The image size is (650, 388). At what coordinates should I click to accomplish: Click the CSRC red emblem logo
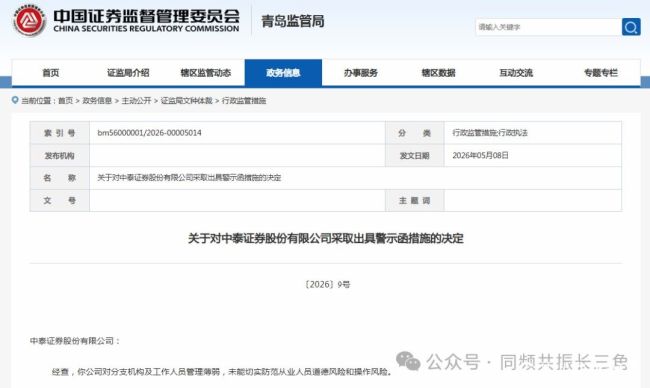pos(29,21)
